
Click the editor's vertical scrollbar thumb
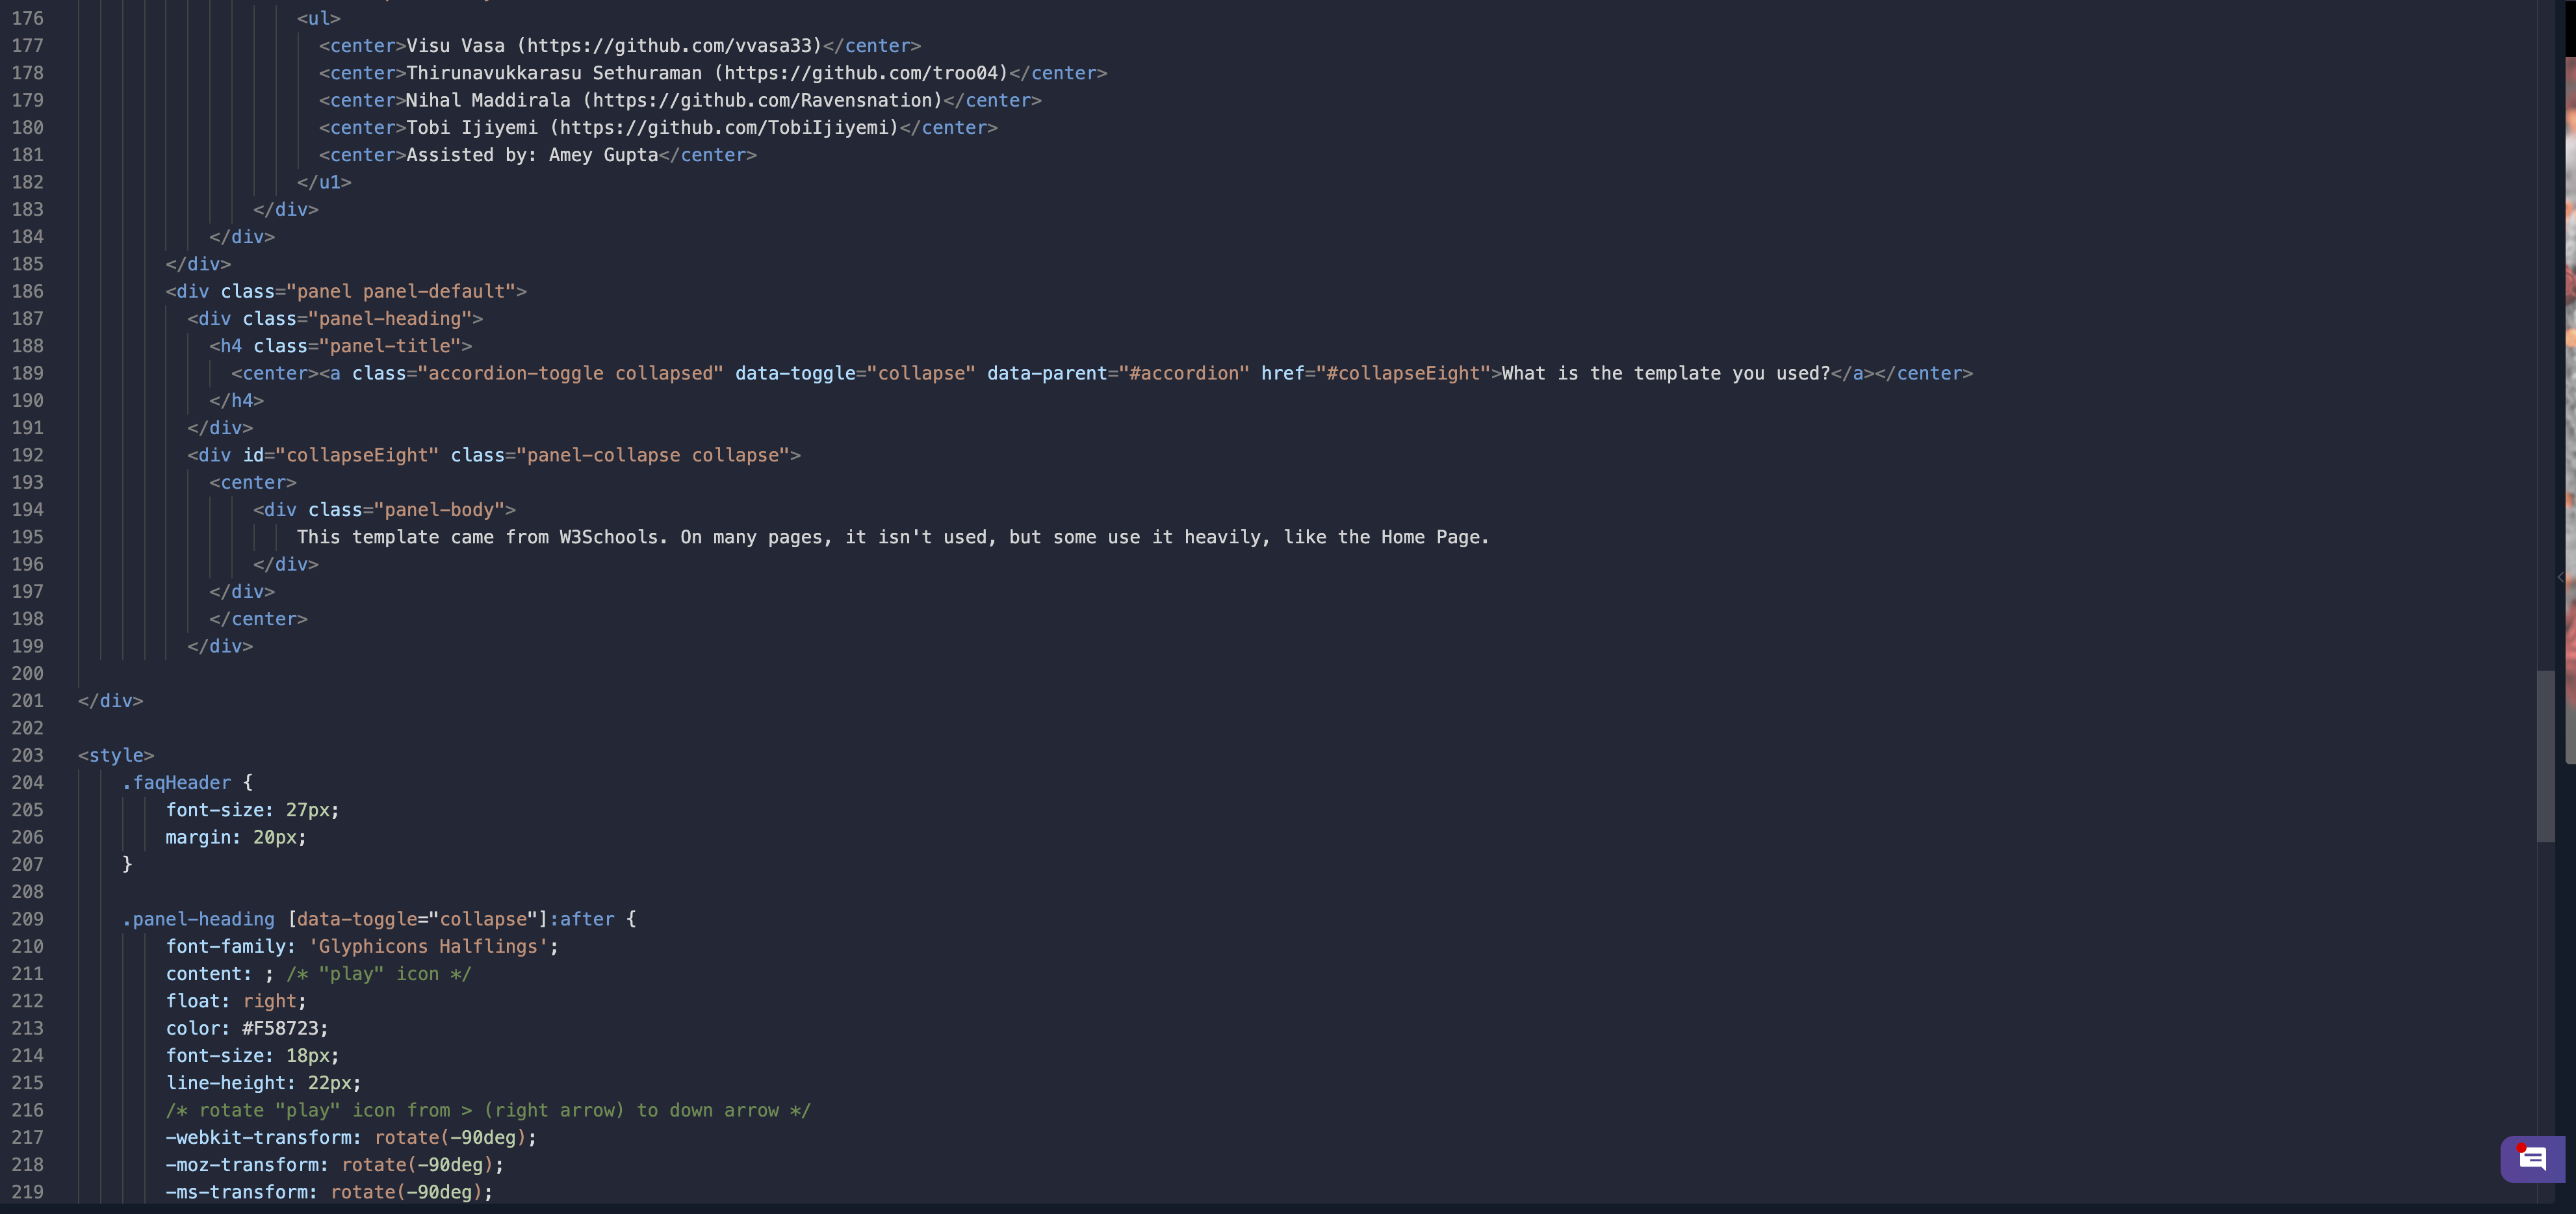2545,755
